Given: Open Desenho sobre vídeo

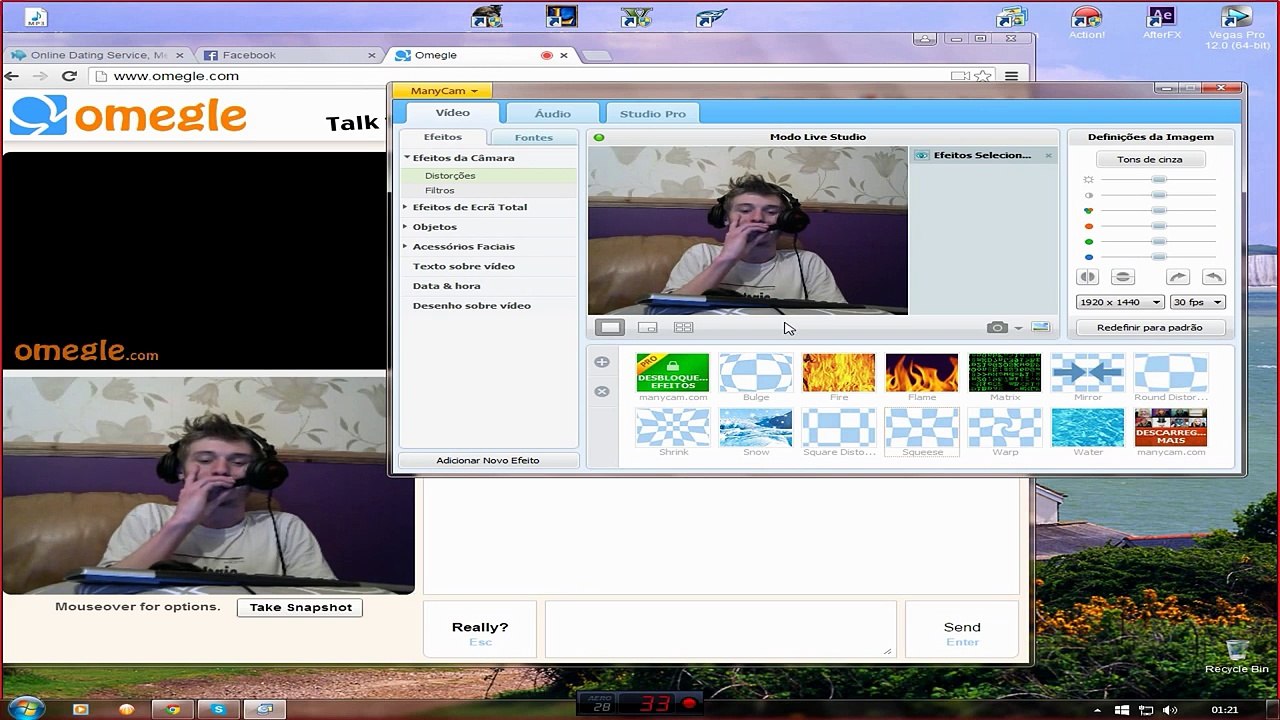Looking at the screenshot, I should point(472,306).
